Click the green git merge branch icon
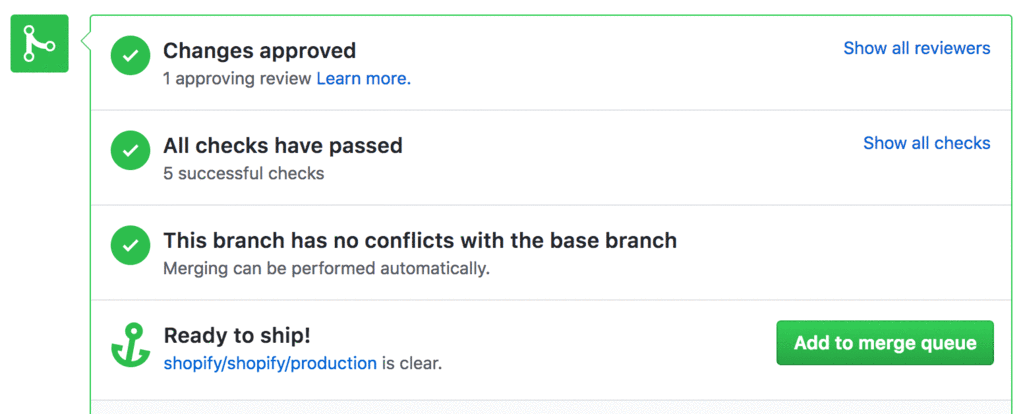Screen dimensions: 1023x414 (x=39, y=43)
